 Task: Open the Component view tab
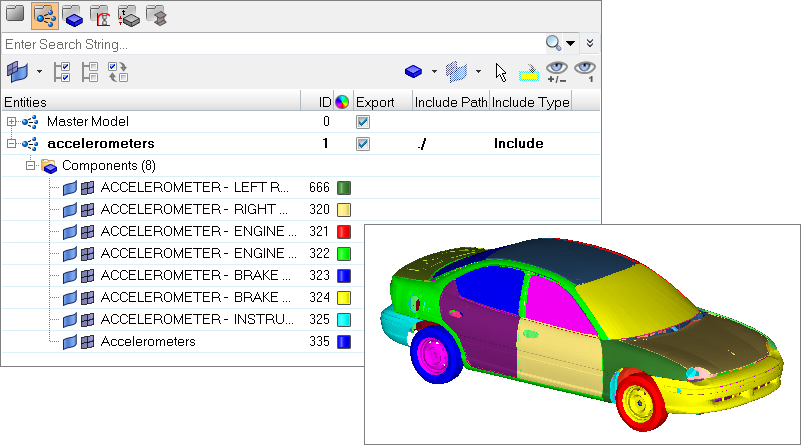click(x=73, y=16)
